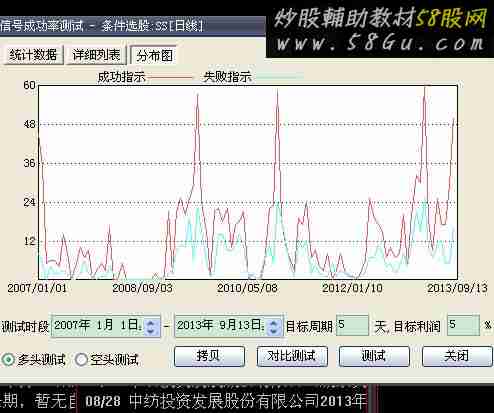
Task: Decrease the start date with down arrow
Action: 151,330
